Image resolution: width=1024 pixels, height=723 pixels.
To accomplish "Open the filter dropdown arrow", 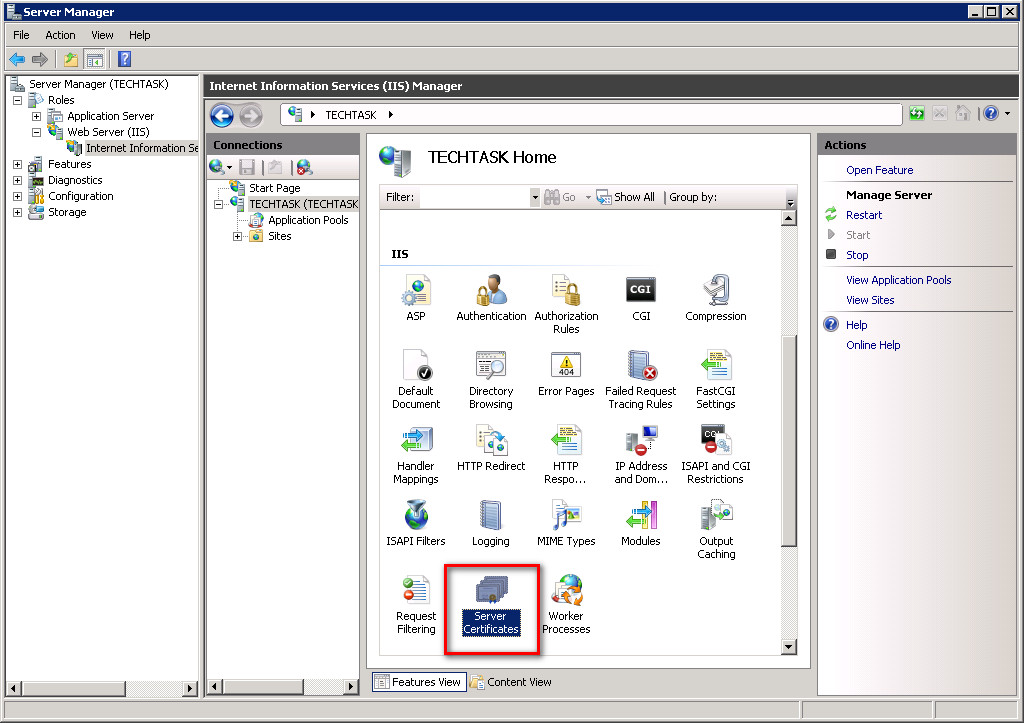I will (535, 198).
